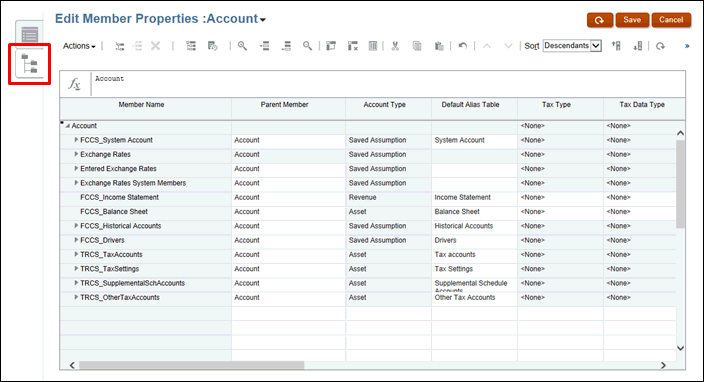Collapse the Account root member

pyautogui.click(x=67, y=126)
